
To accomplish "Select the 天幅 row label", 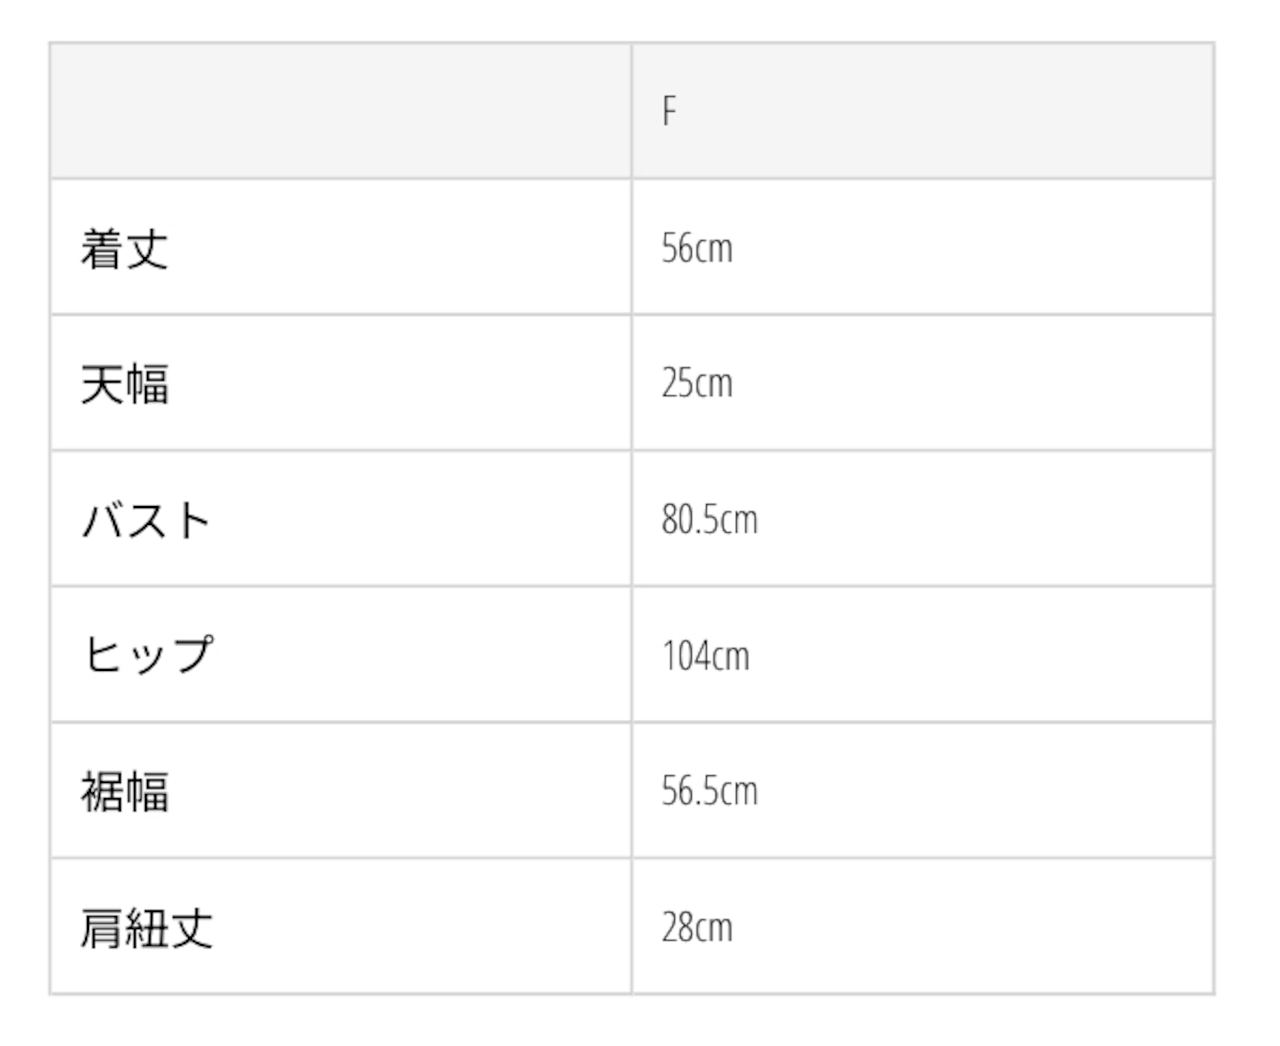I will [125, 384].
